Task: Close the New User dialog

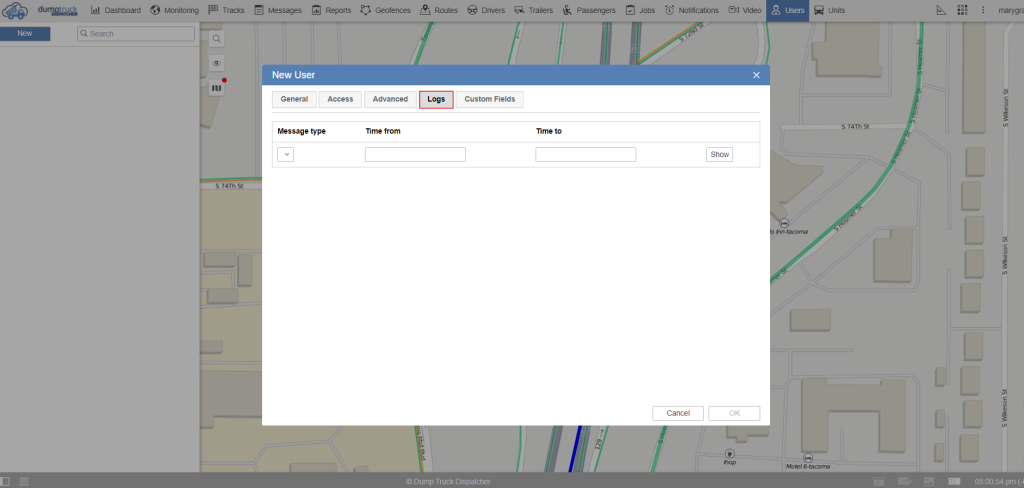Action: pyautogui.click(x=756, y=75)
